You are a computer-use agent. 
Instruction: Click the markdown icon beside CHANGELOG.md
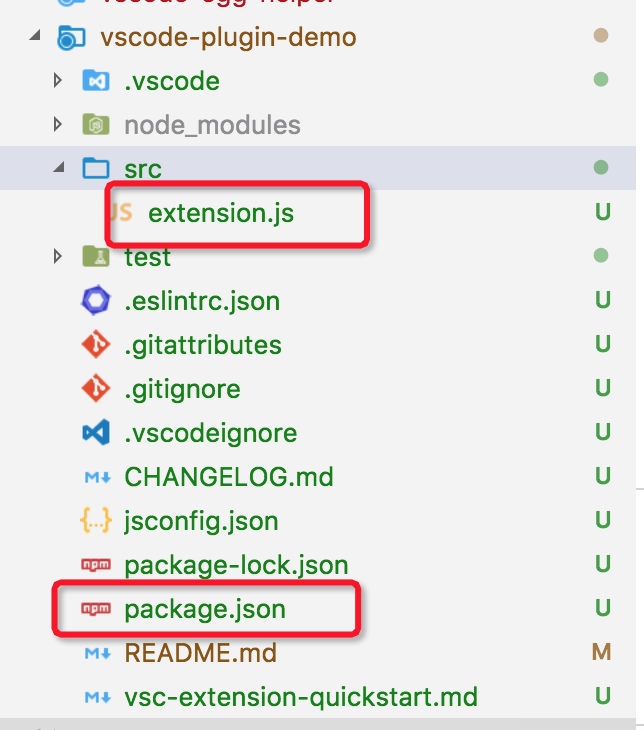pos(95,477)
